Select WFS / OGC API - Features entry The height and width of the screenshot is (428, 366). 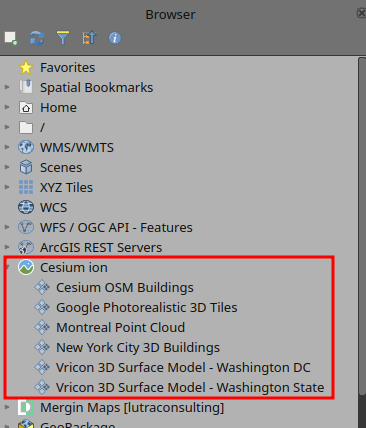pos(116,228)
